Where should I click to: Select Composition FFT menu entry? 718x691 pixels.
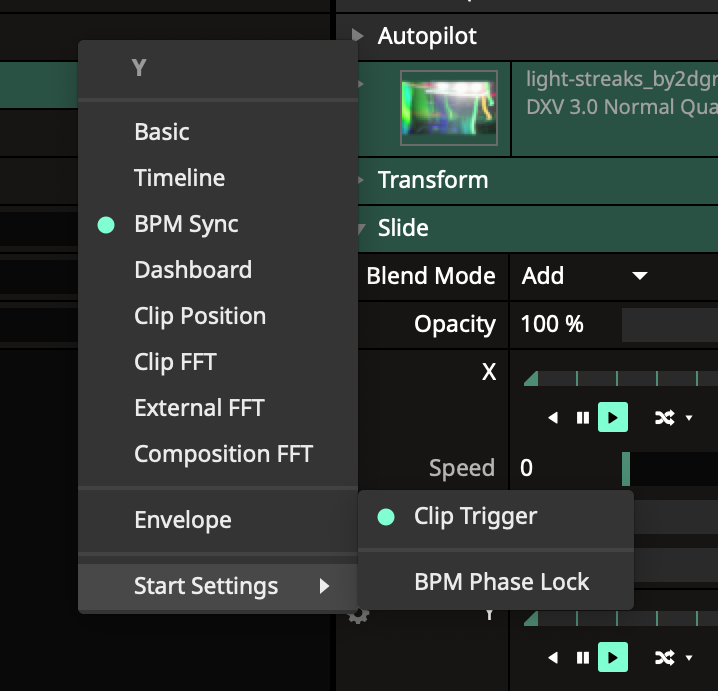(223, 454)
